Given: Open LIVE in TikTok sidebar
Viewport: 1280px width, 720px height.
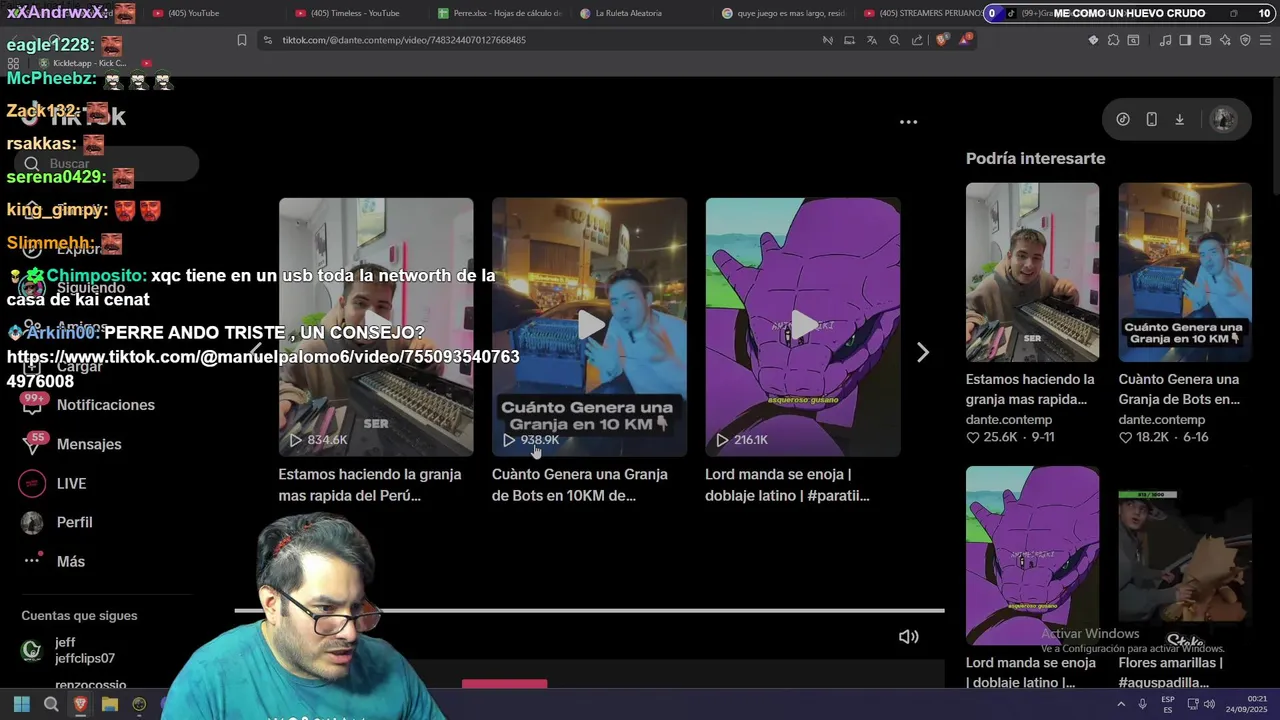Looking at the screenshot, I should [x=54, y=483].
